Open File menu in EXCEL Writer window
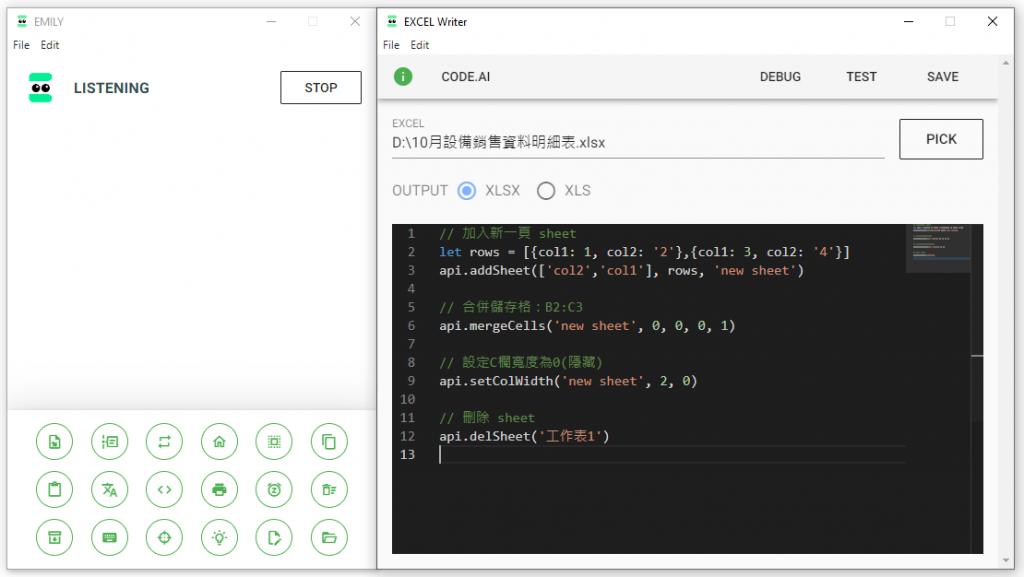The width and height of the screenshot is (1024, 577). coord(391,45)
